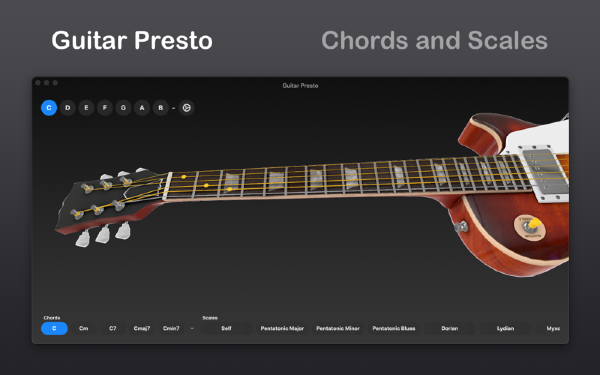Choose the Cm chord
Viewport: 600px width, 375px height.
(83, 328)
